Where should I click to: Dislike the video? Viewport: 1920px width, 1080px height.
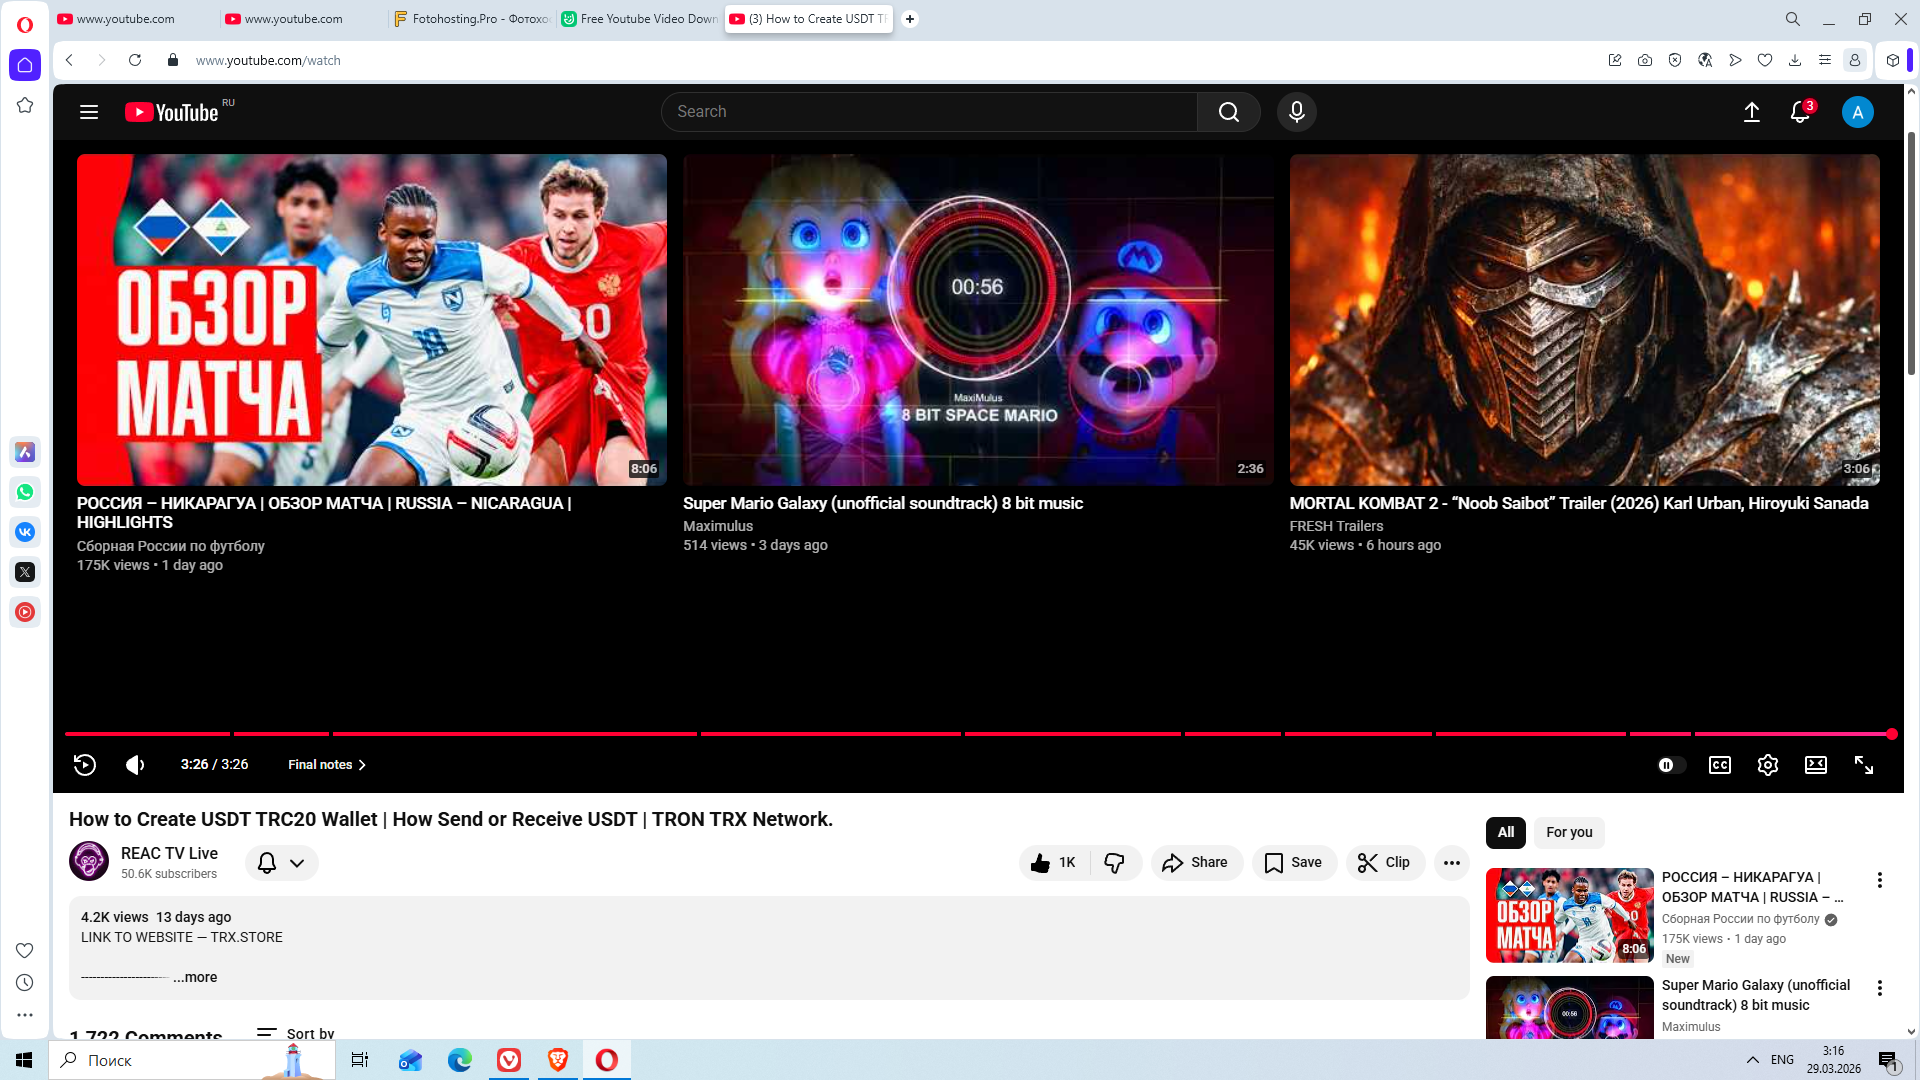click(1114, 862)
